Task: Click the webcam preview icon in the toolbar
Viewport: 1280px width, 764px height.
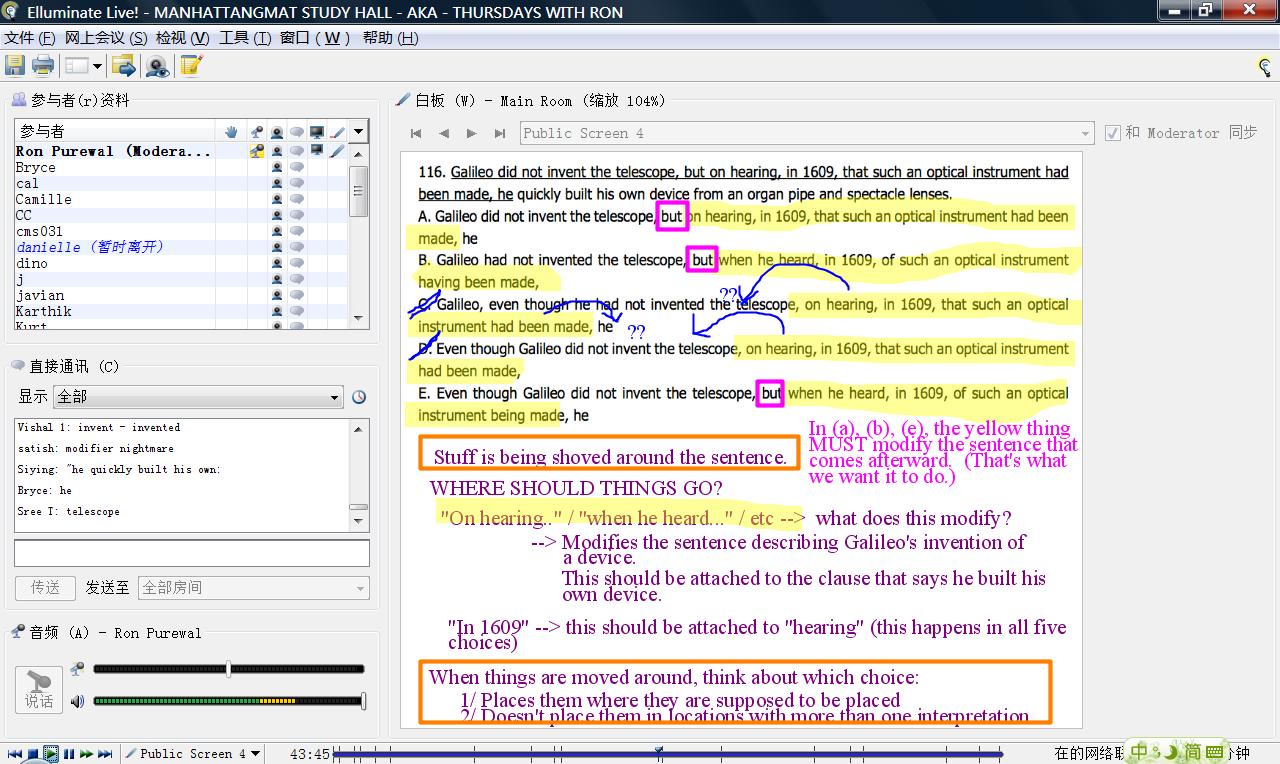Action: [157, 67]
